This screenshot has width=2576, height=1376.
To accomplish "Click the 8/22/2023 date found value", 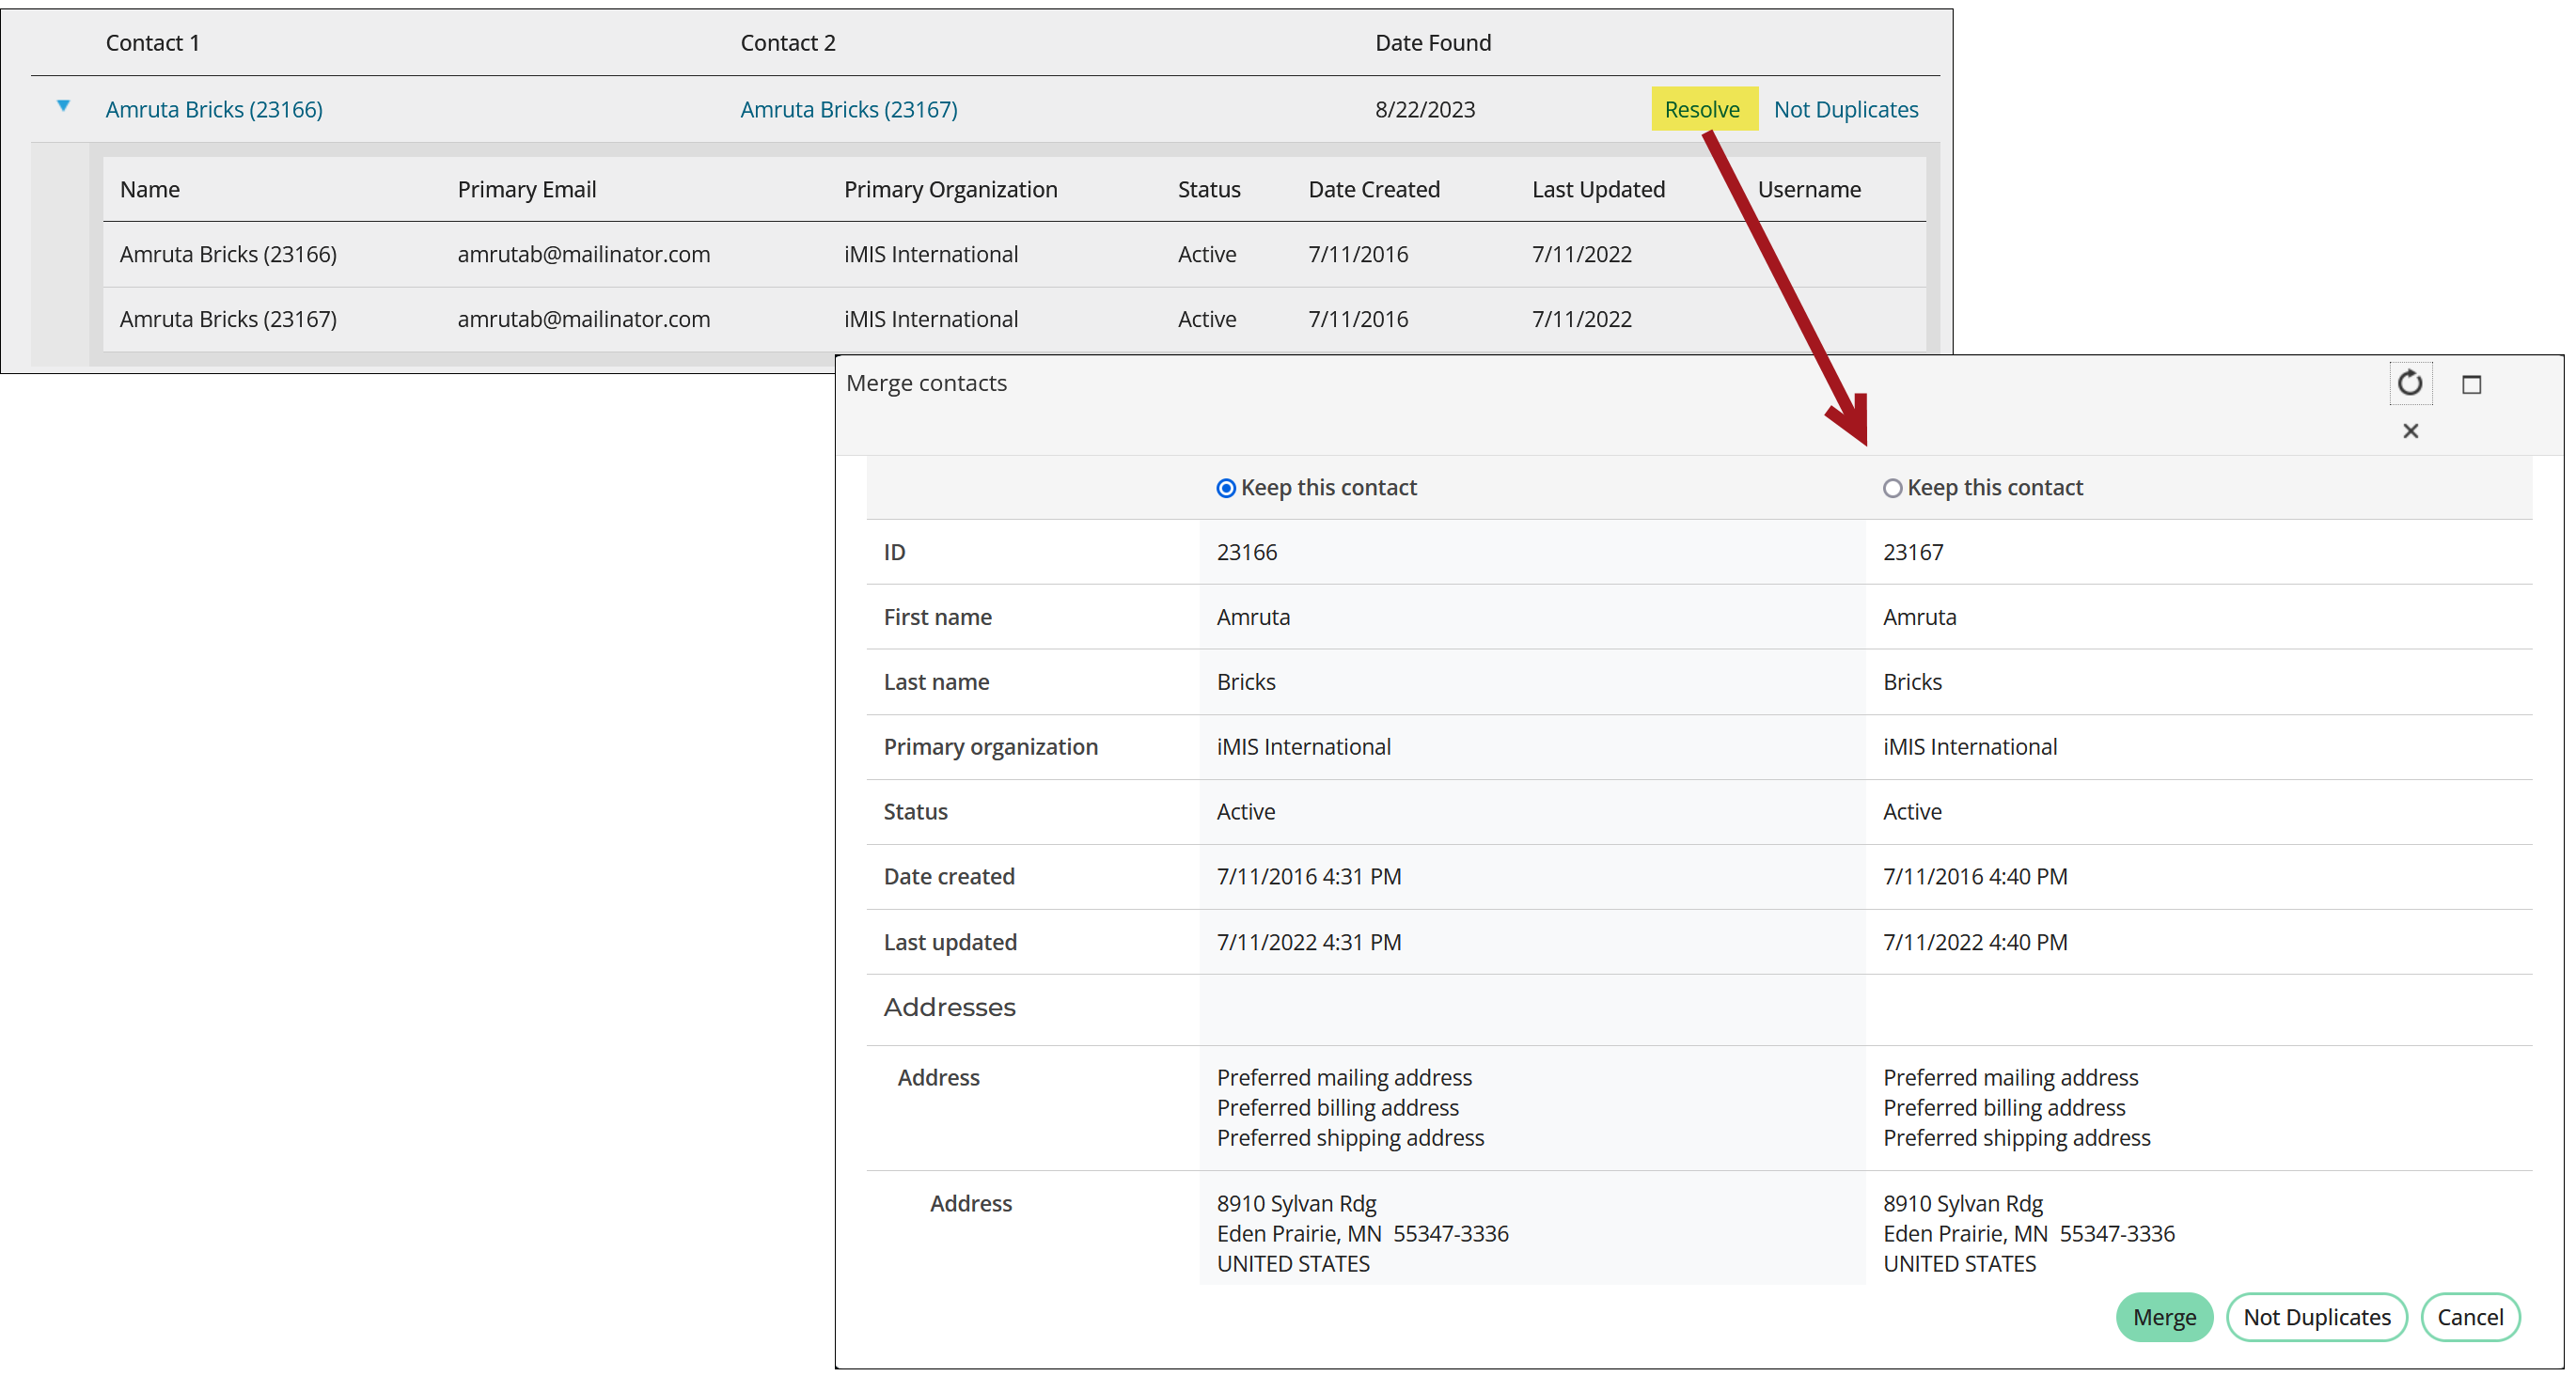I will coord(1425,109).
